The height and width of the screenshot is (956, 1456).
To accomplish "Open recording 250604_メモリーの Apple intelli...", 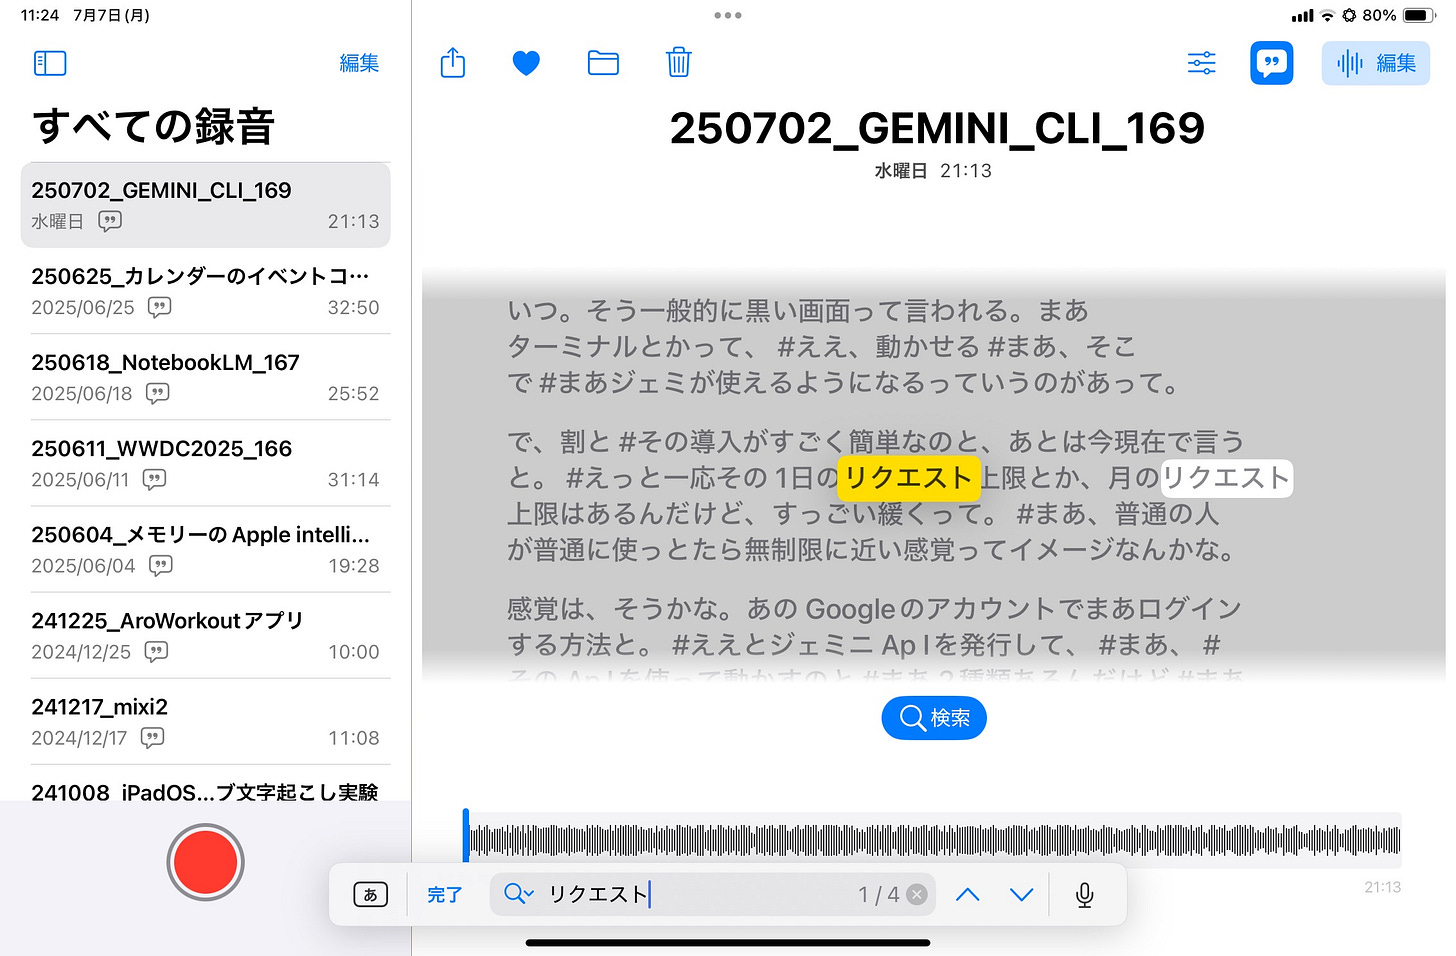I will tap(205, 549).
